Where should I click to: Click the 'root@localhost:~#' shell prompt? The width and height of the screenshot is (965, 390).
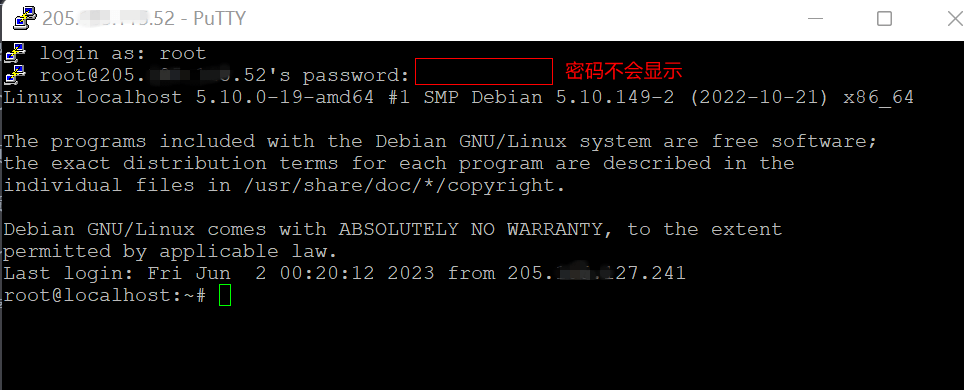(105, 295)
